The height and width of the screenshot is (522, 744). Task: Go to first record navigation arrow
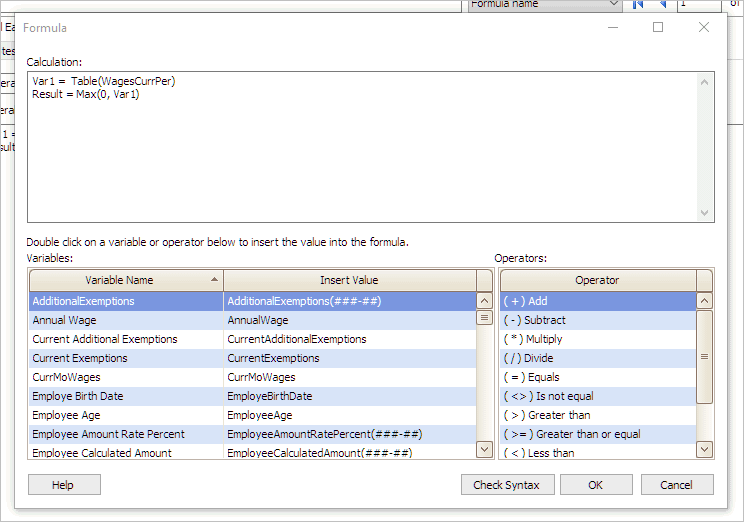tap(637, 5)
